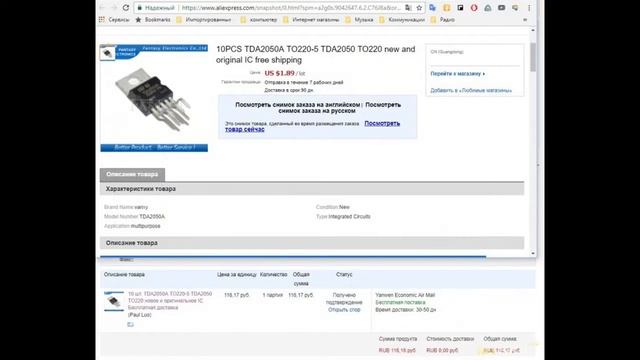
Task: Click the browser back arrow
Action: click(102, 8)
